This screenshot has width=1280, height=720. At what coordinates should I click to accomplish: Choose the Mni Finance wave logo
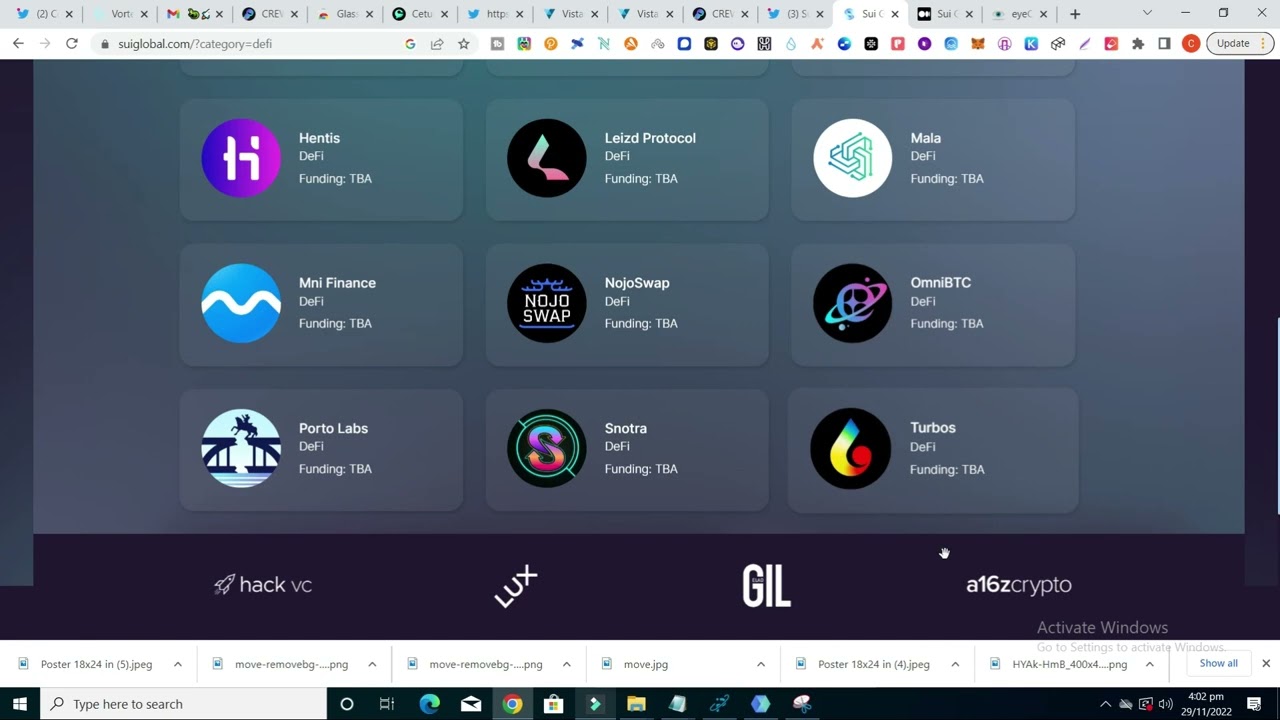pyautogui.click(x=241, y=303)
